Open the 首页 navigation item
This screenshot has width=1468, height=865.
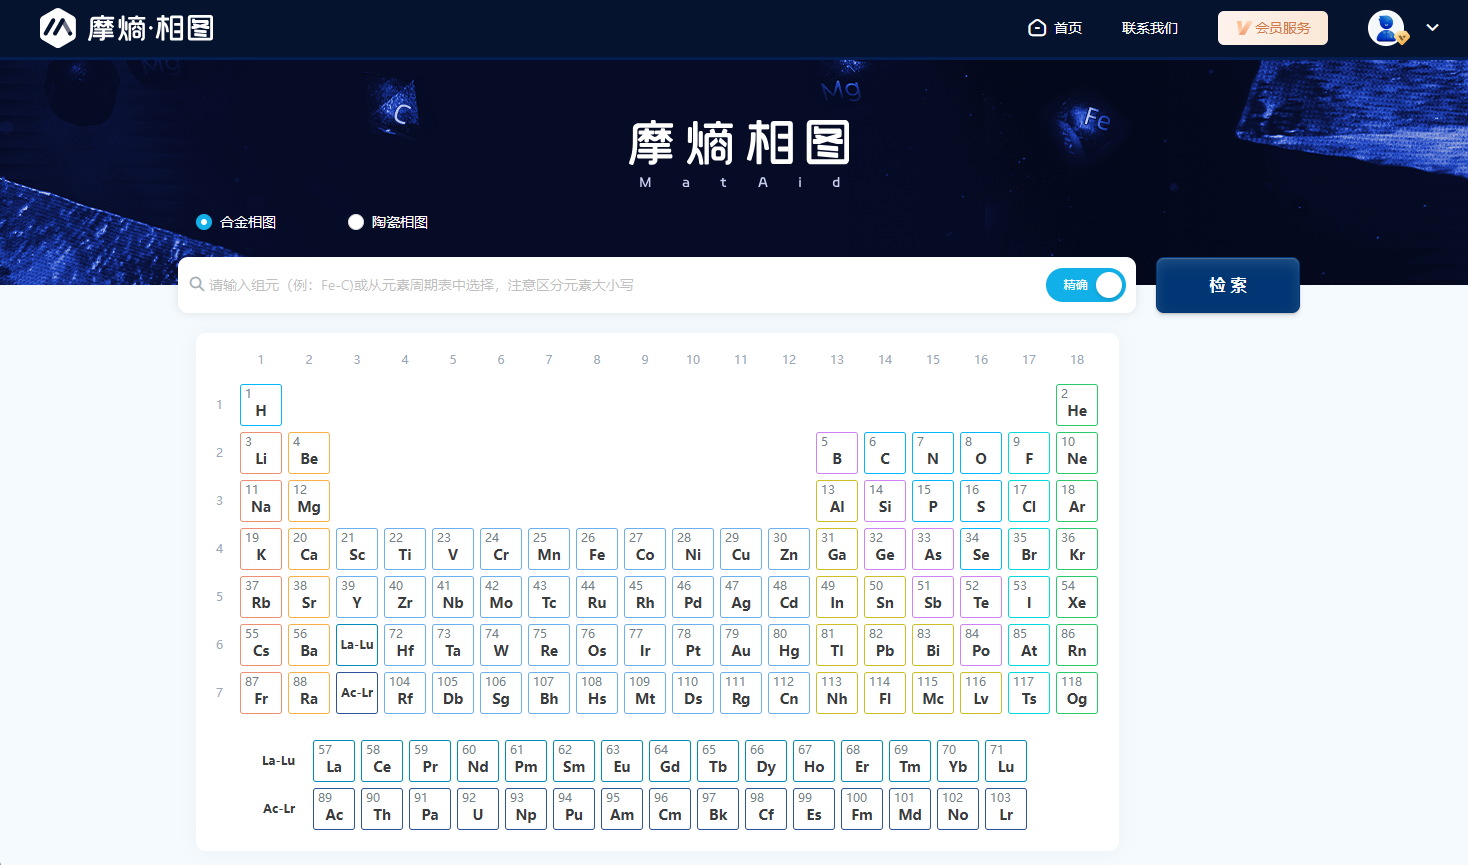pyautogui.click(x=1068, y=28)
